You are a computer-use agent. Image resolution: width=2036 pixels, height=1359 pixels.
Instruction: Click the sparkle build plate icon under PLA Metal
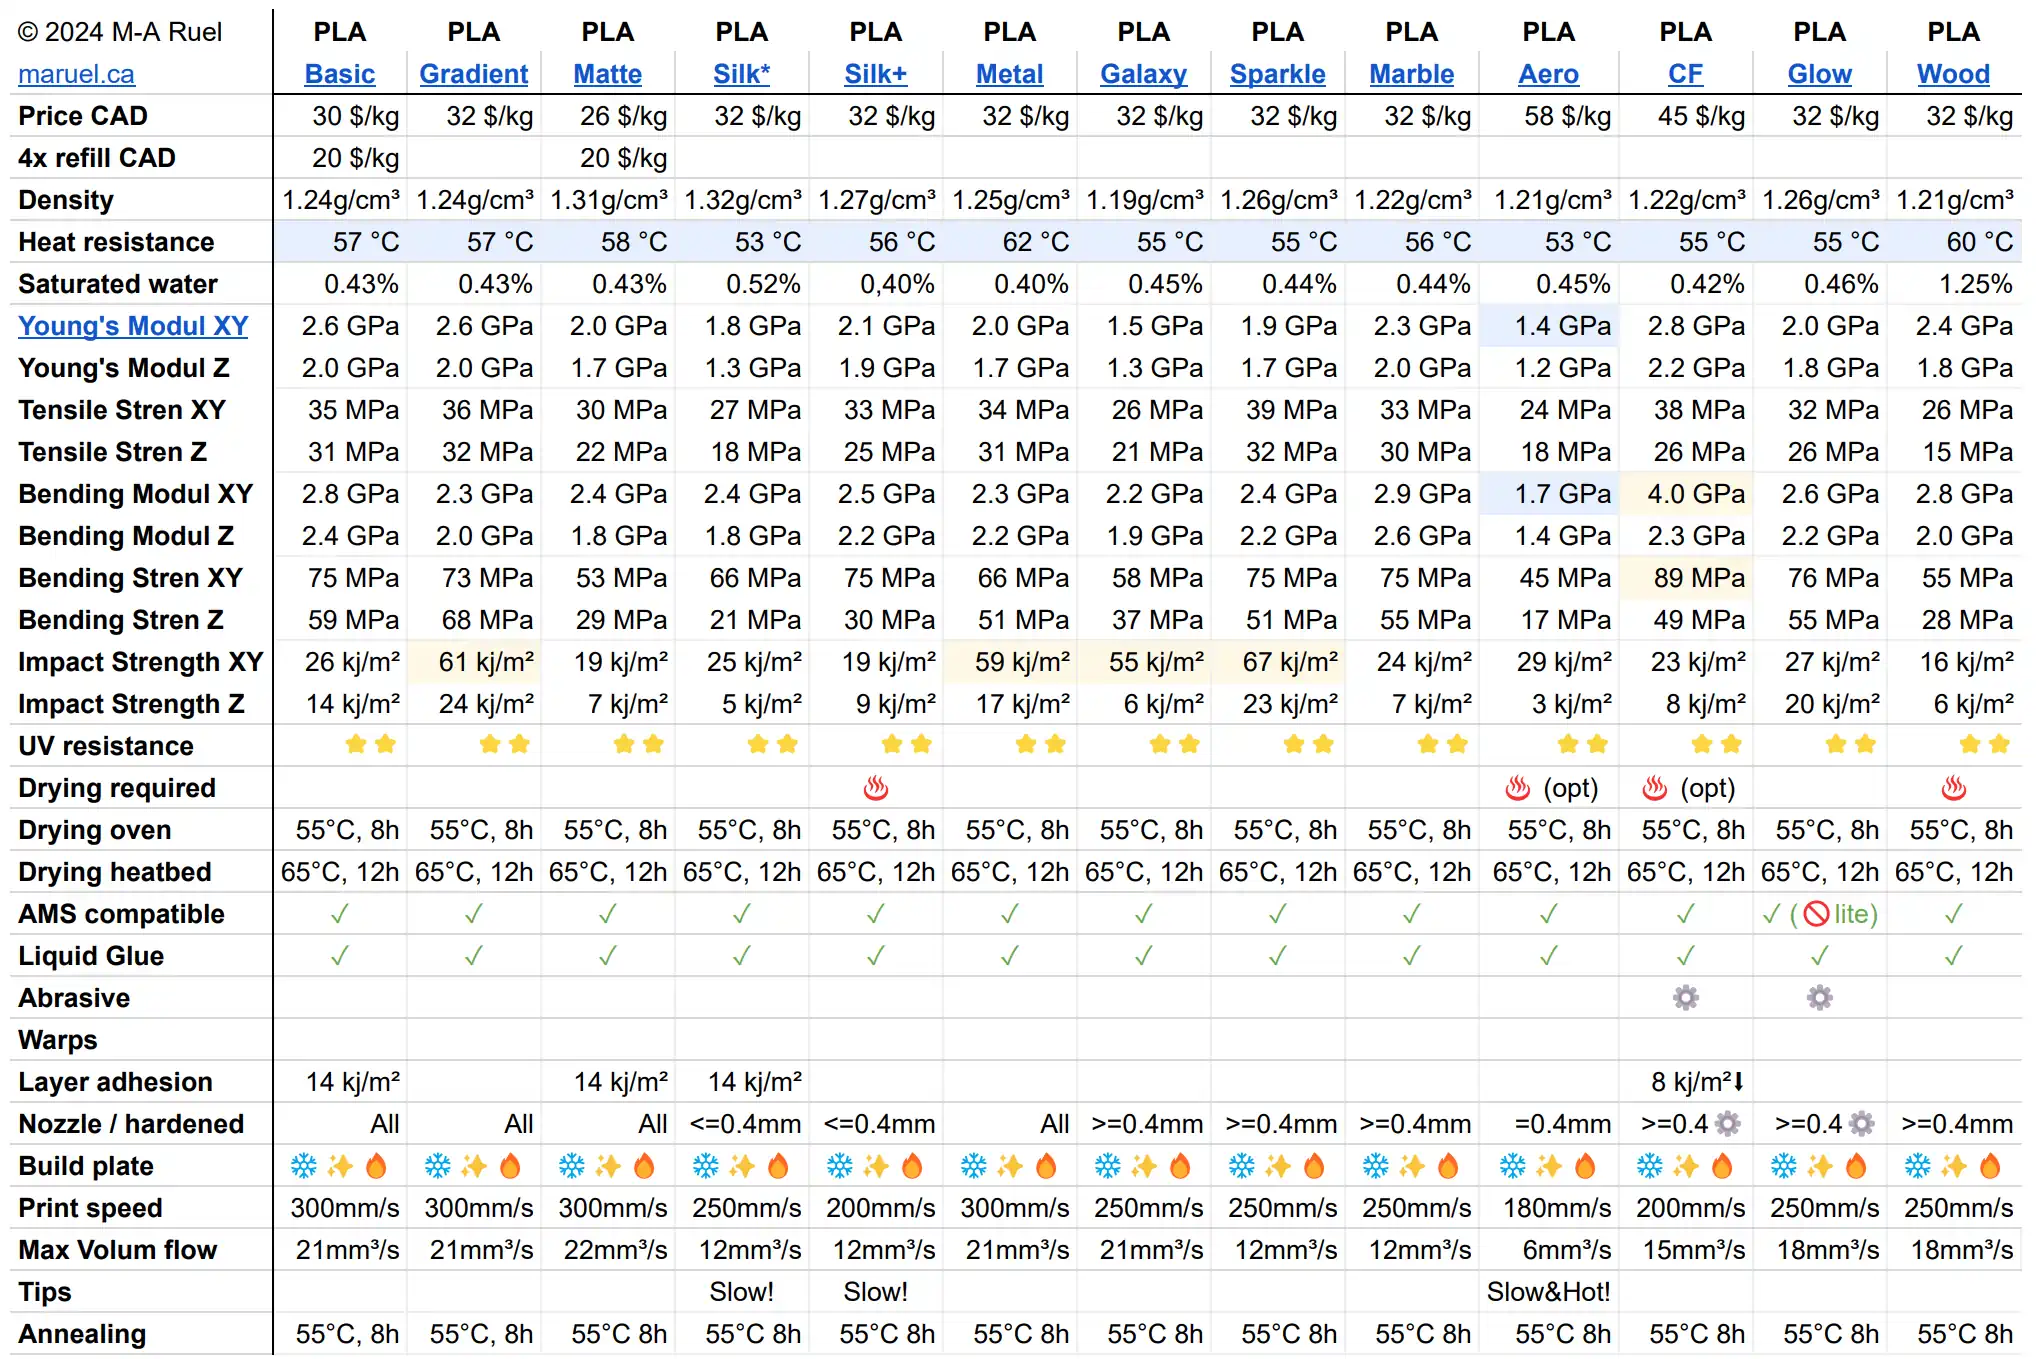[1009, 1166]
